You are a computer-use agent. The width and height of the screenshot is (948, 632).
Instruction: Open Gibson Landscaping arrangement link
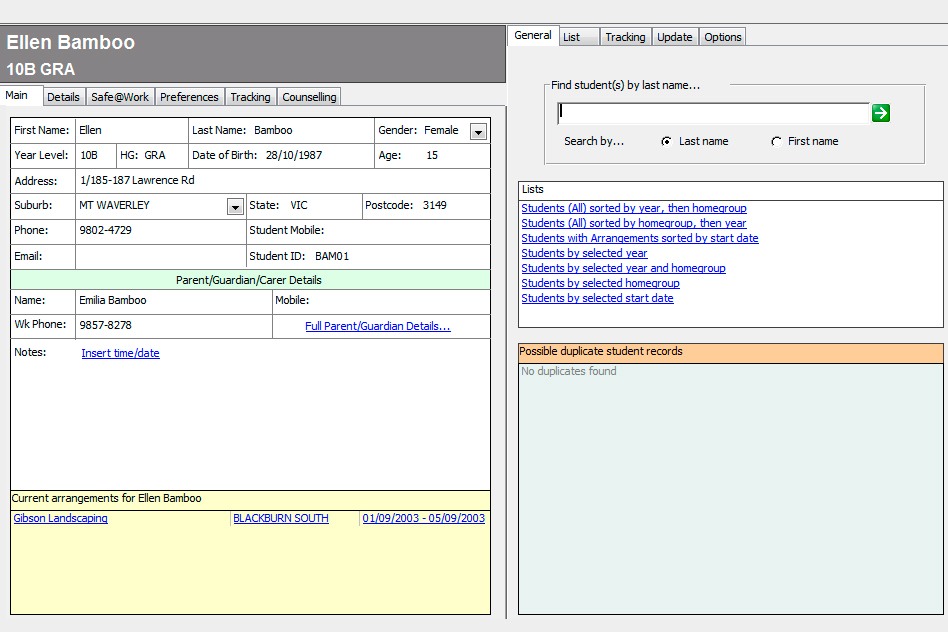point(60,519)
